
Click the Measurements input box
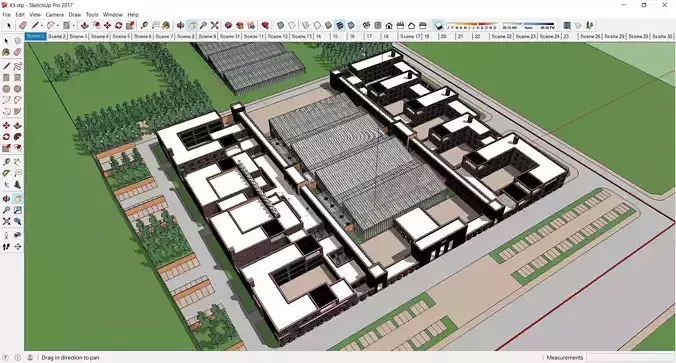point(630,357)
